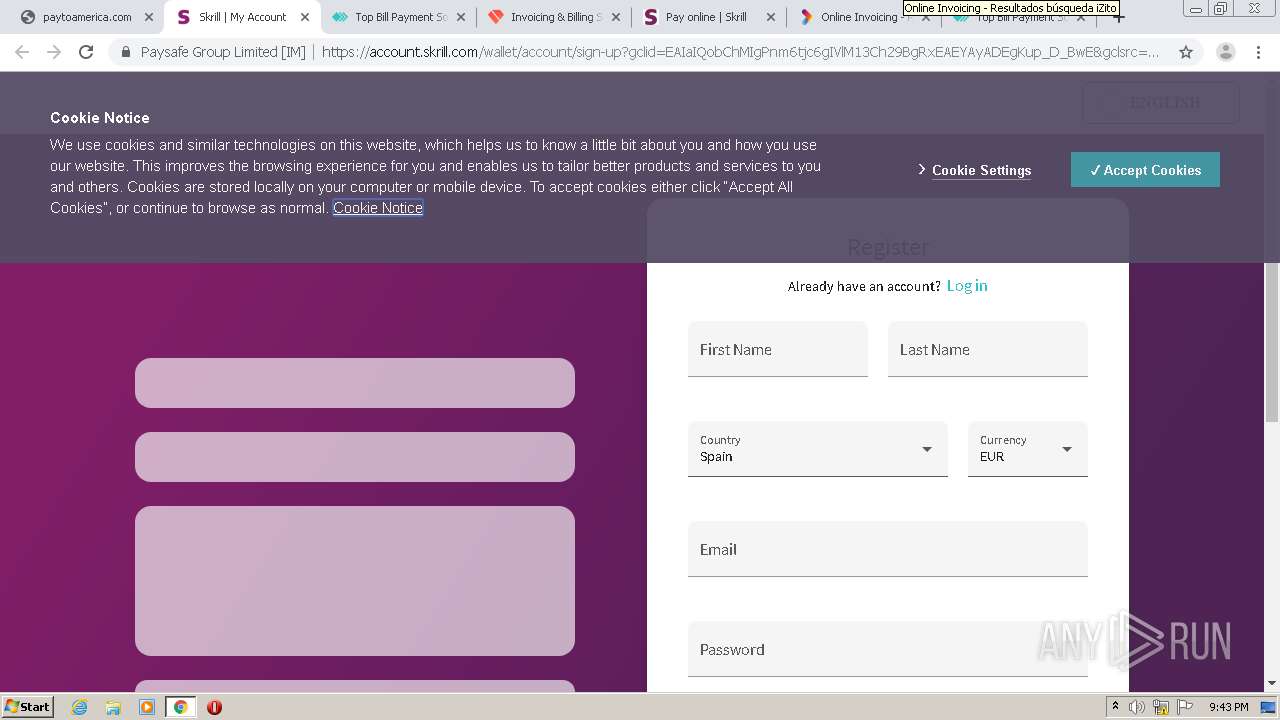Image resolution: width=1280 pixels, height=720 pixels.
Task: Open the Chrome profile avatar
Action: point(1226,52)
